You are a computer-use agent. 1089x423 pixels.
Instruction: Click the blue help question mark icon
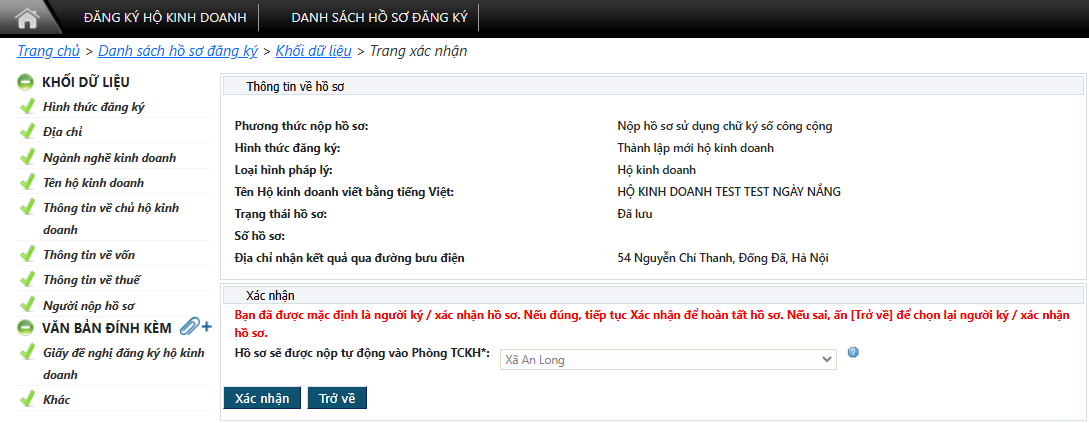click(853, 353)
